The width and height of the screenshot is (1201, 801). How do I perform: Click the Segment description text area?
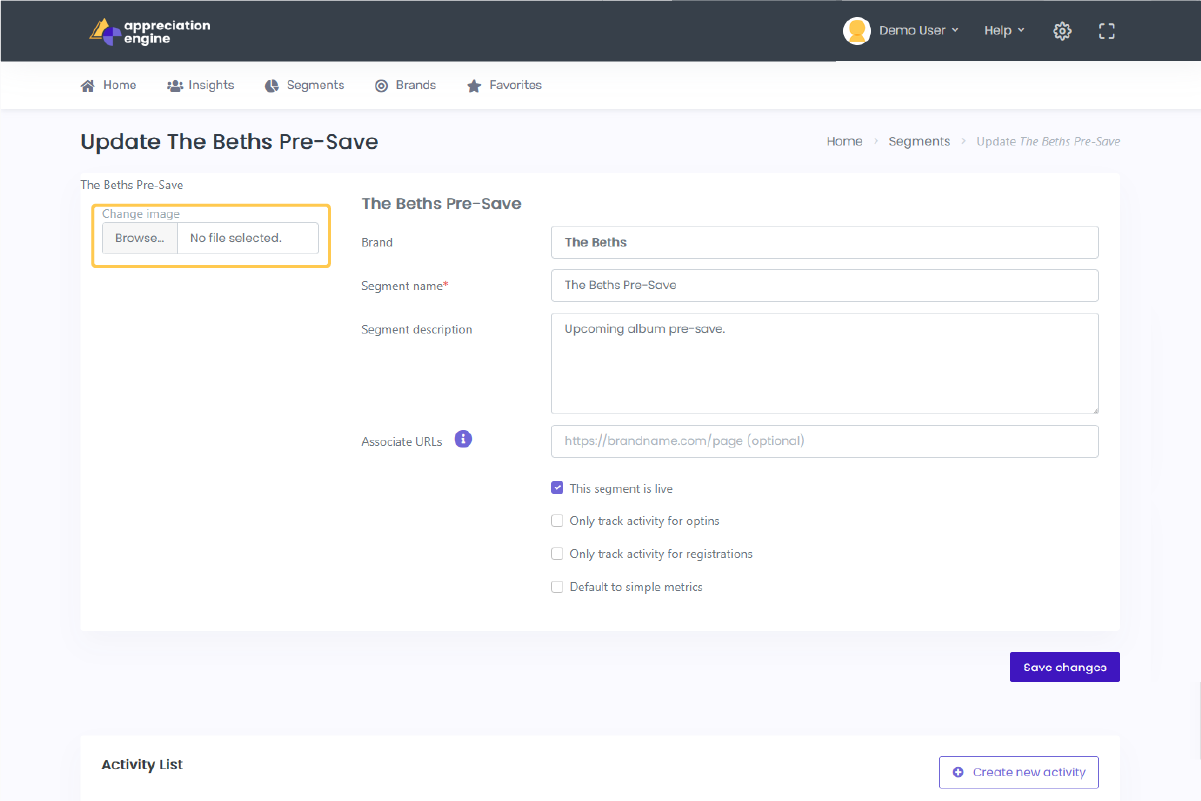(825, 363)
